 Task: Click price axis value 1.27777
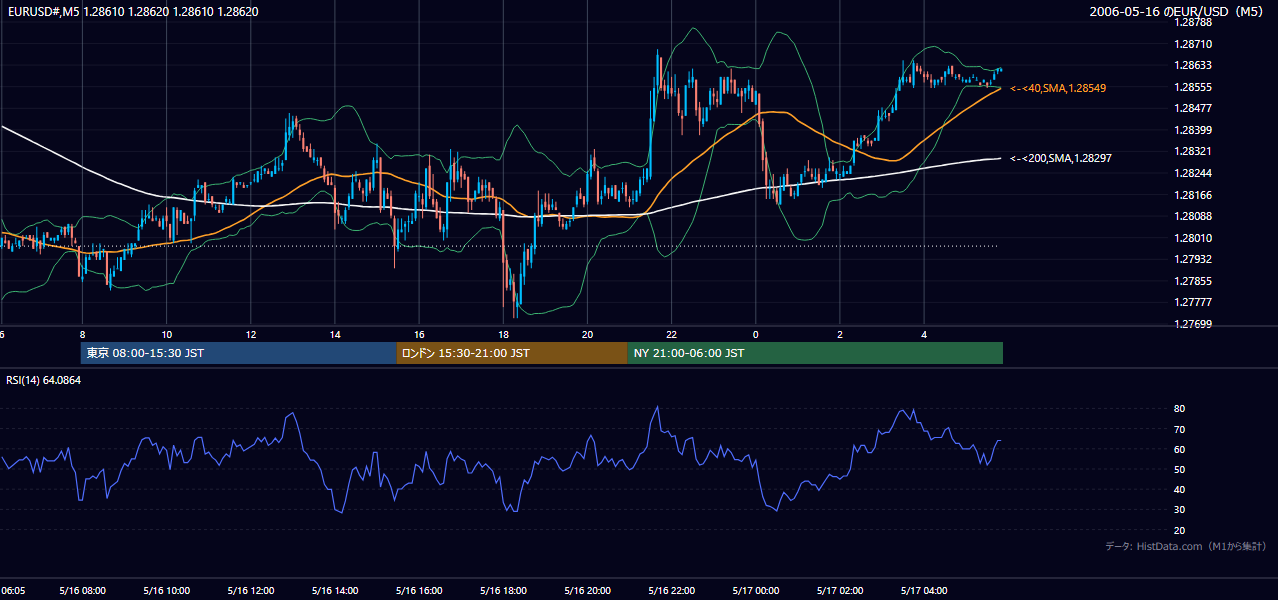point(1193,302)
